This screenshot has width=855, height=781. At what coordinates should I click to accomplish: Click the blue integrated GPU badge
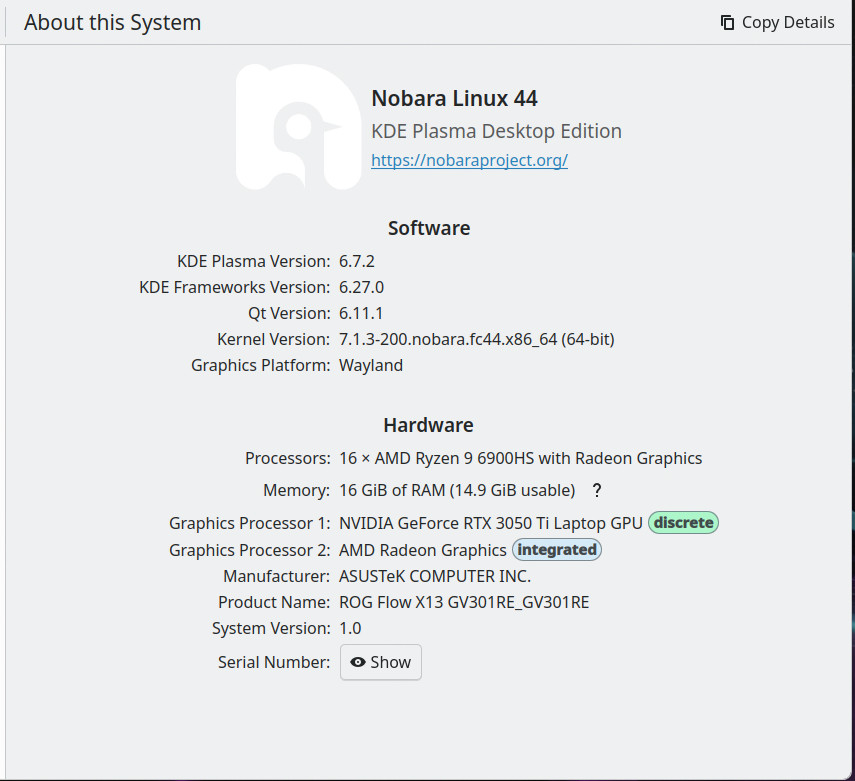coord(557,550)
